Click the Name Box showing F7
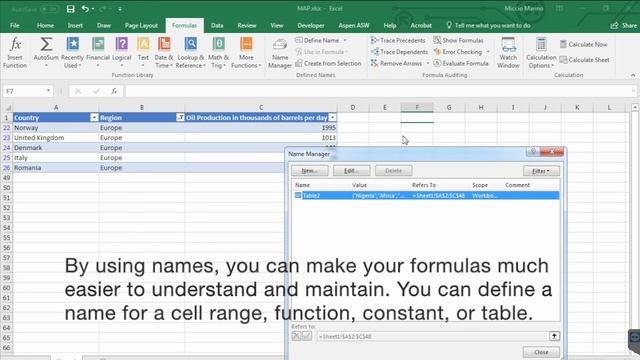The image size is (640, 360). (x=24, y=91)
